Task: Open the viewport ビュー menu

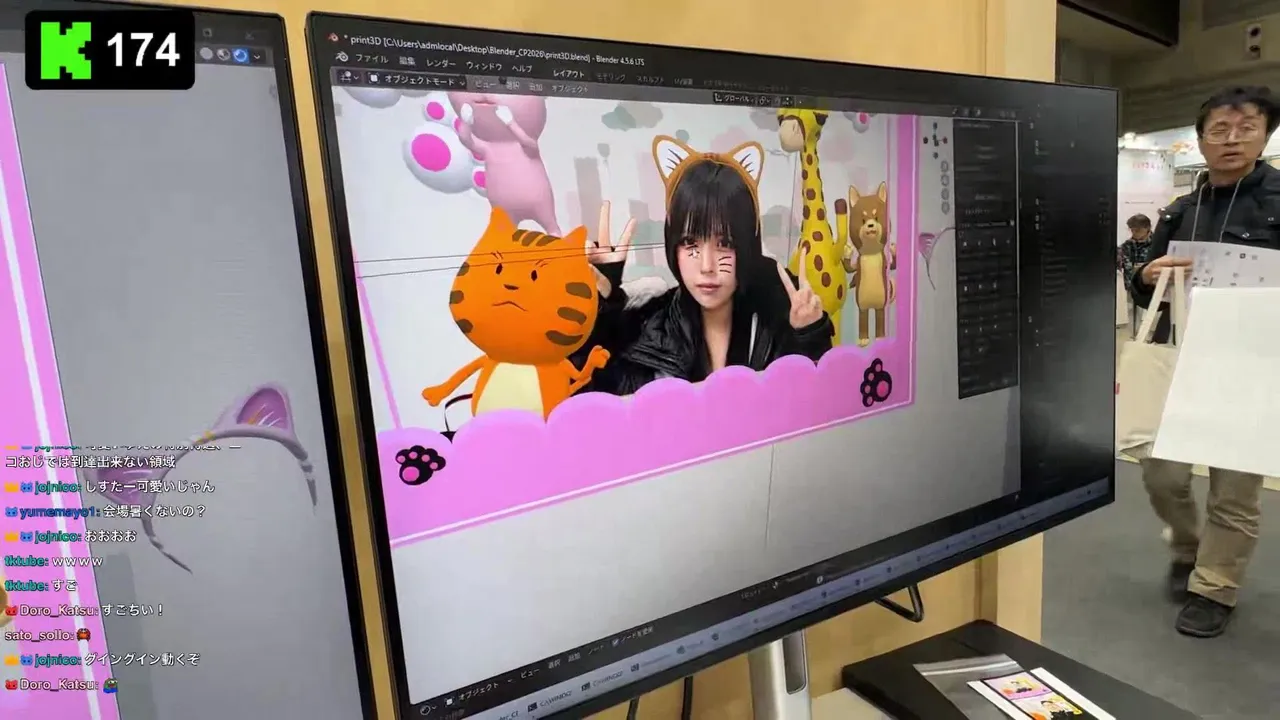Action: pyautogui.click(x=485, y=84)
